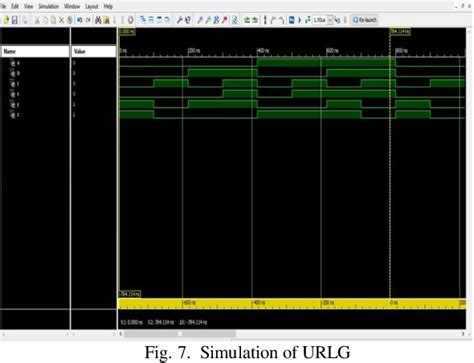The image size is (474, 363).
Task: Select the topmost signal in Name column
Action: pos(15,62)
